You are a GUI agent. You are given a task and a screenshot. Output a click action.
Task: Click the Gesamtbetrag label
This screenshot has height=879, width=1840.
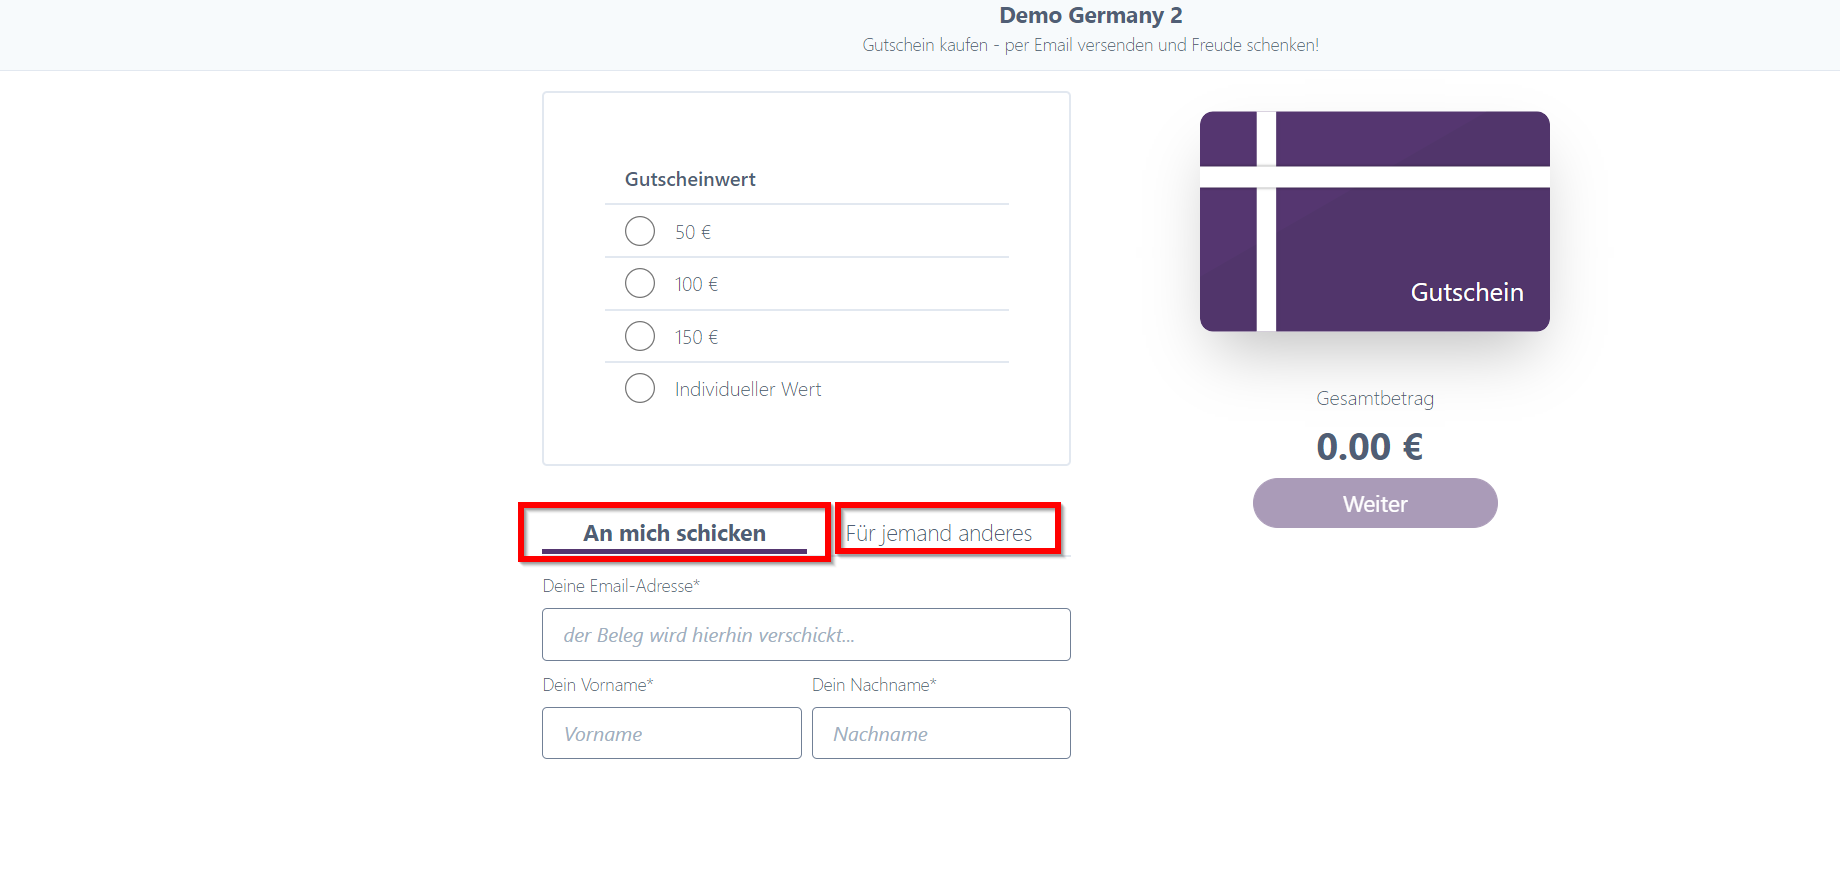(1374, 398)
